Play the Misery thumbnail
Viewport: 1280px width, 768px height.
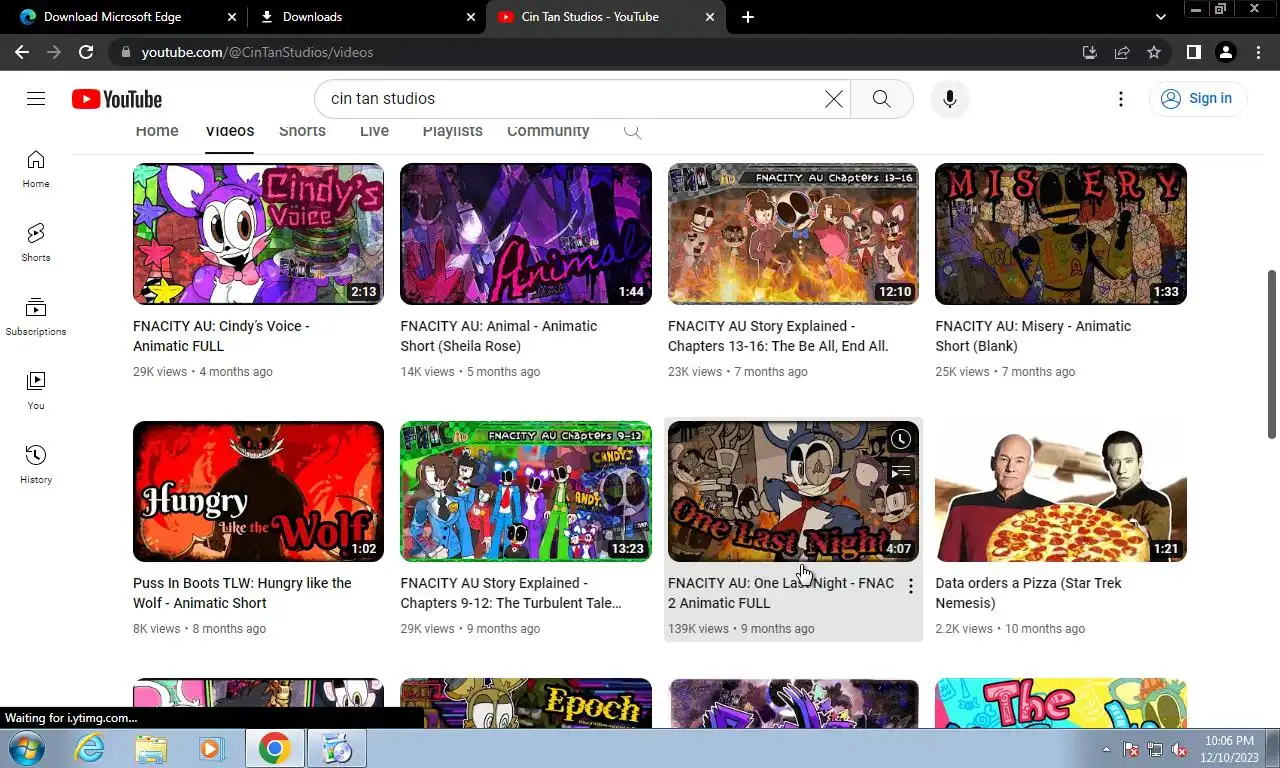pos(1061,234)
